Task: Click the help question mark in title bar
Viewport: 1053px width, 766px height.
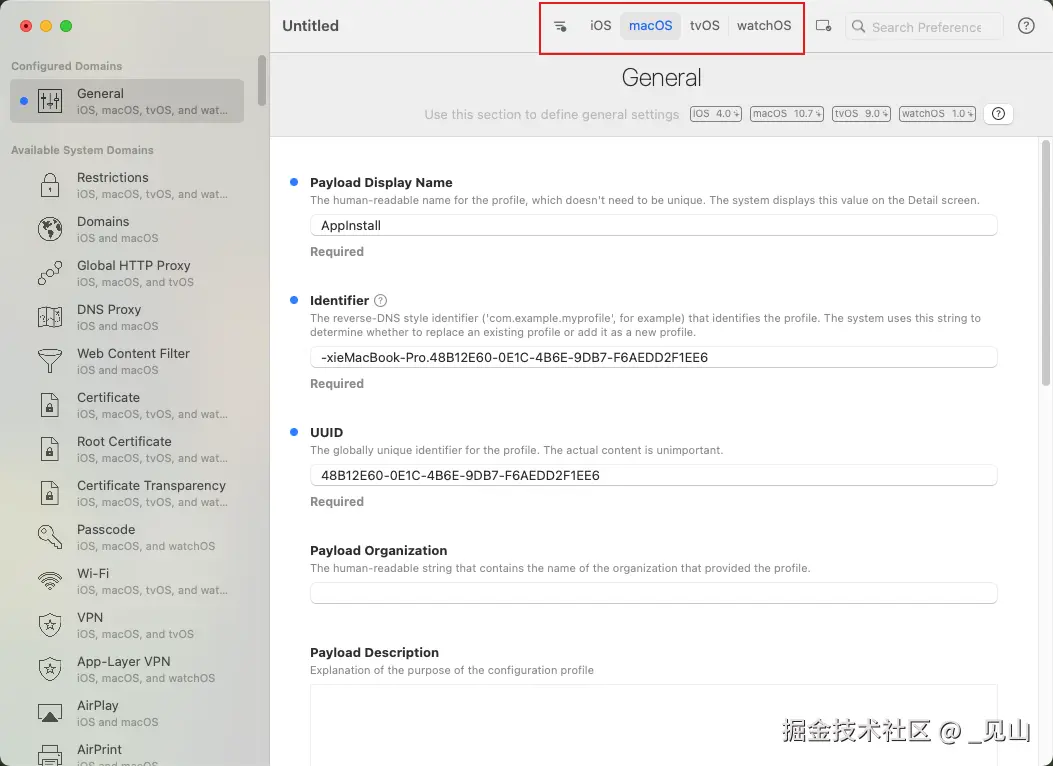Action: (x=1026, y=26)
